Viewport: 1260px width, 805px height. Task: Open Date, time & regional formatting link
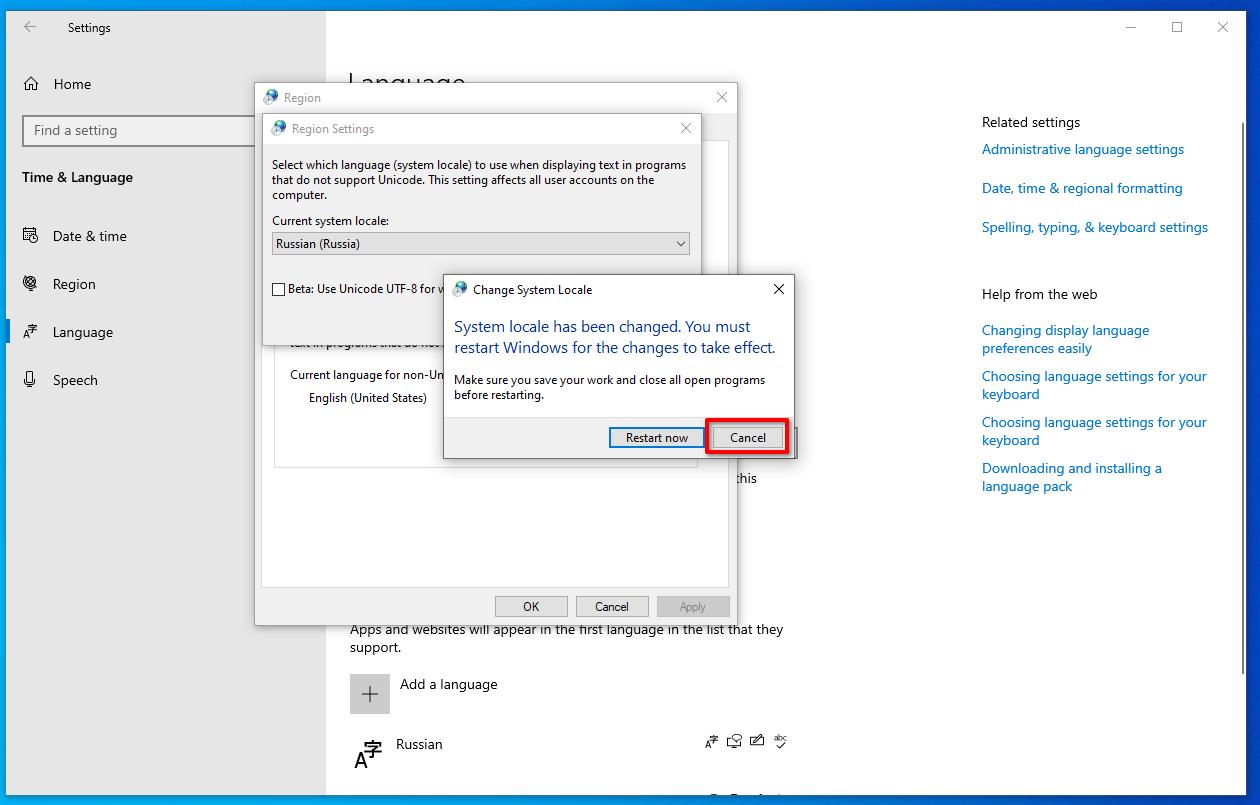(x=1082, y=188)
